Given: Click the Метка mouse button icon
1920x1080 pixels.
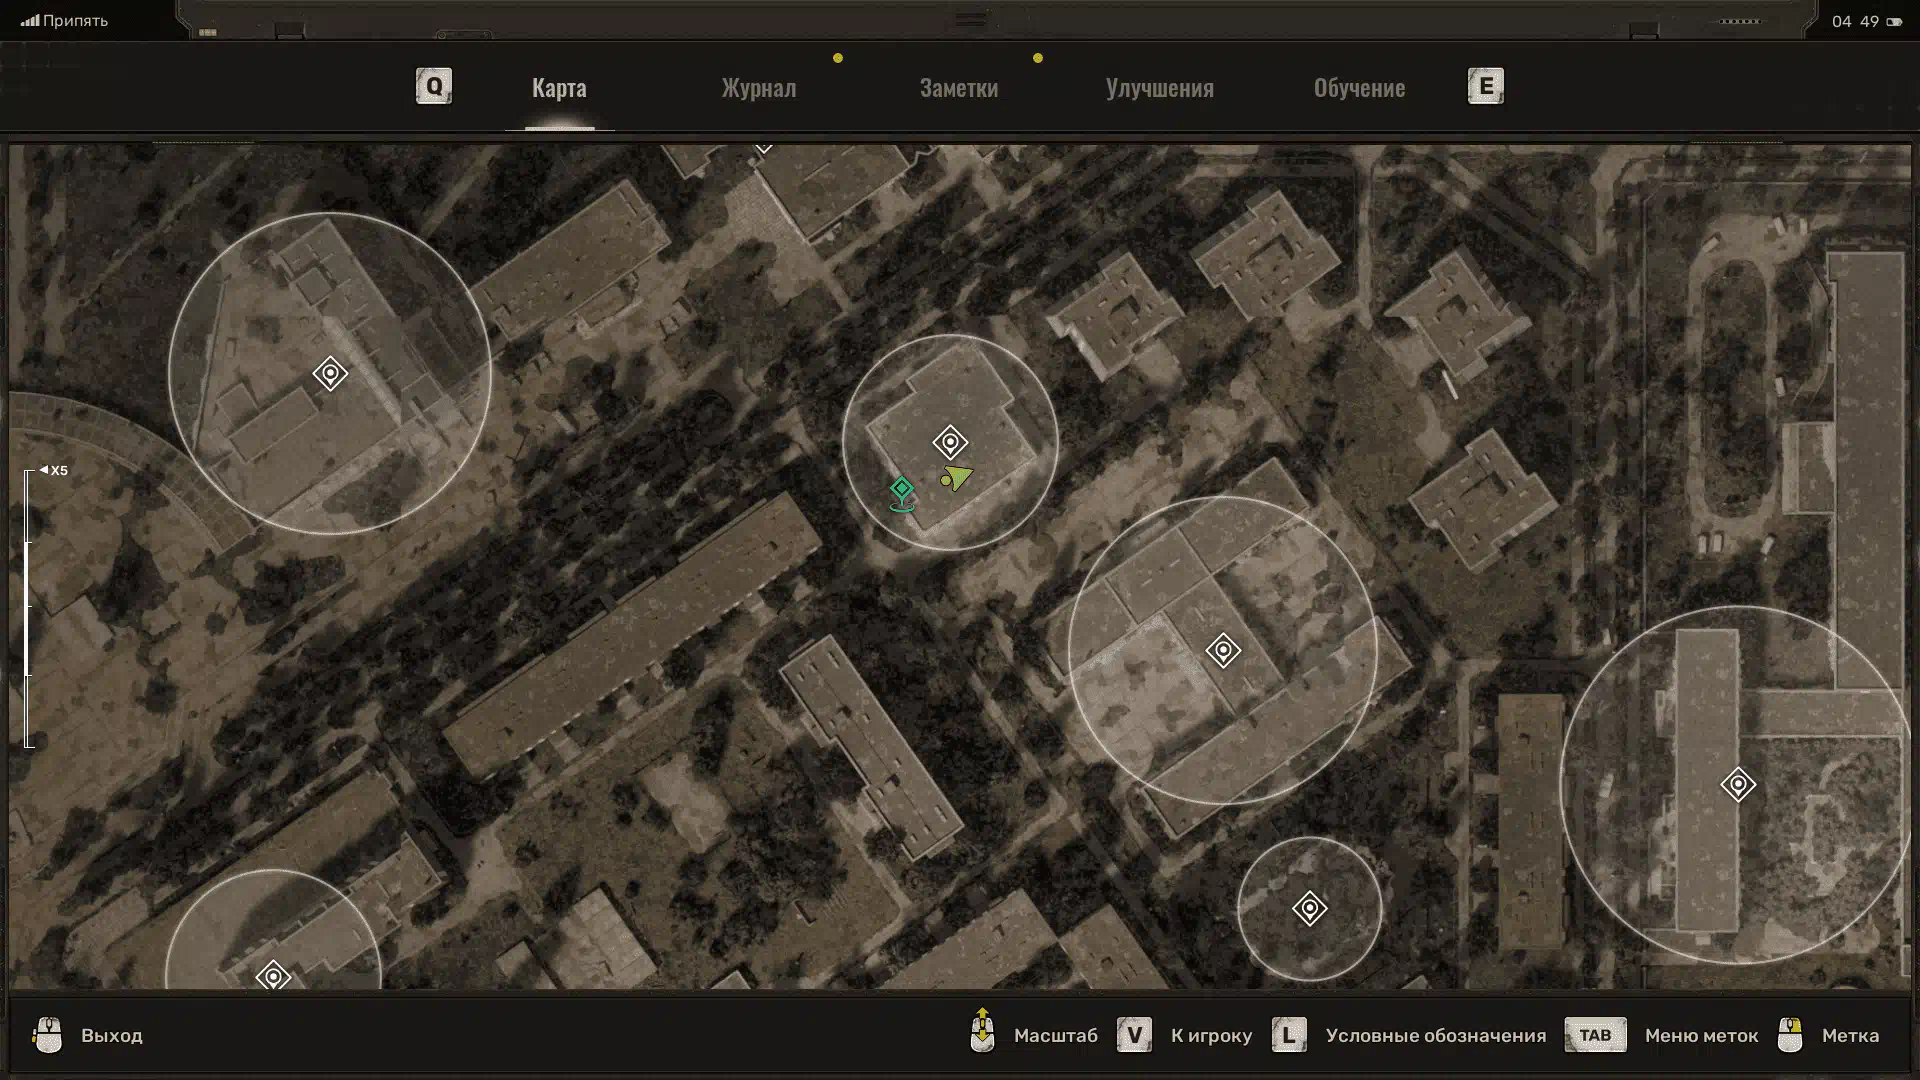Looking at the screenshot, I should [1790, 1035].
